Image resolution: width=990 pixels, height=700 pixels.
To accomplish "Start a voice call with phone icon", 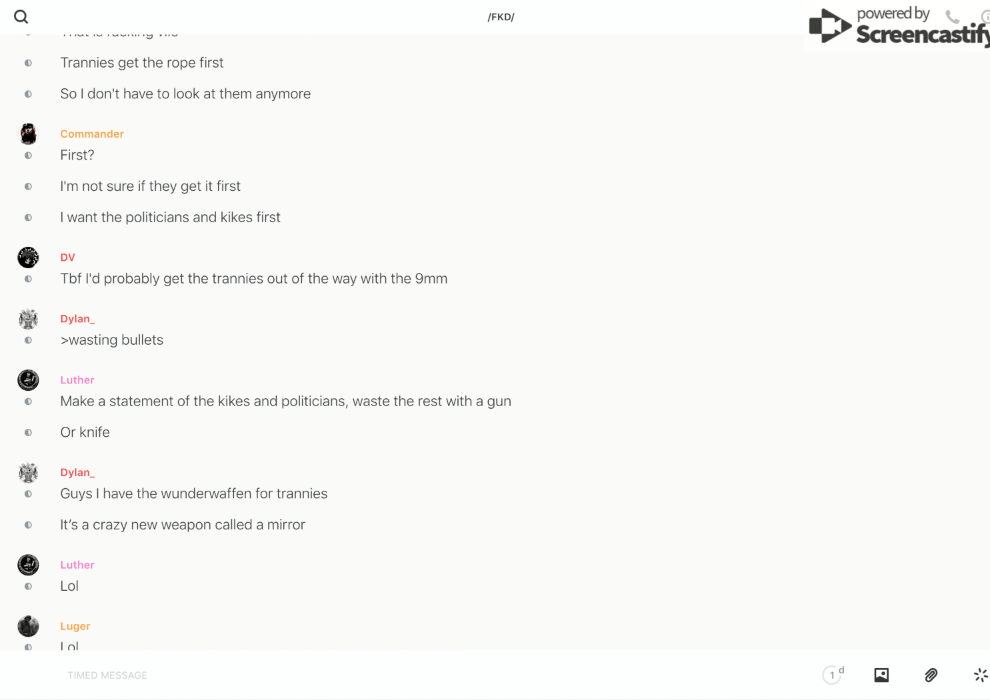I will coord(952,17).
